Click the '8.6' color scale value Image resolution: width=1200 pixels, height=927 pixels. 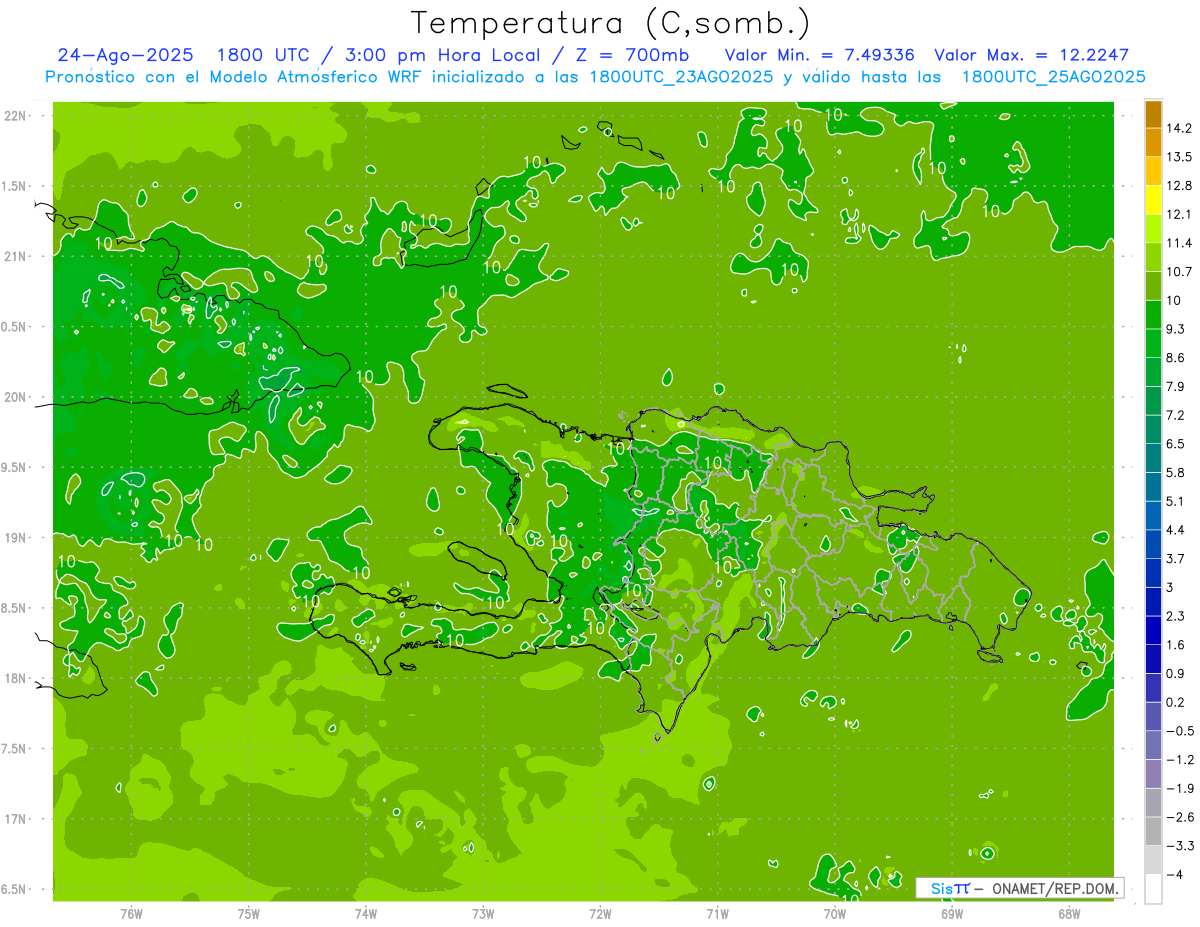point(1176,358)
